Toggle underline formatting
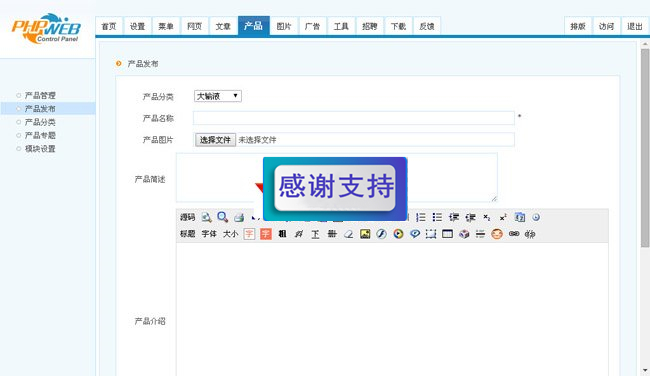650x376 pixels. click(x=315, y=234)
